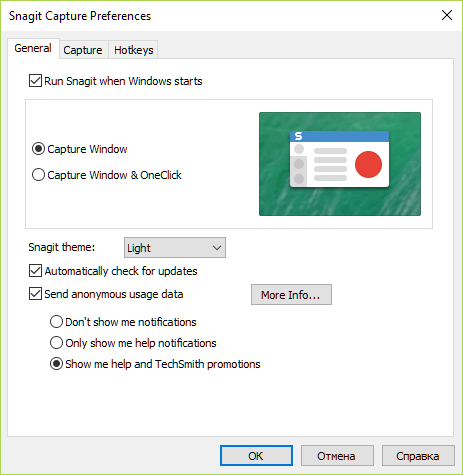Uncheck Run Snagit when Windows starts

click(35, 81)
